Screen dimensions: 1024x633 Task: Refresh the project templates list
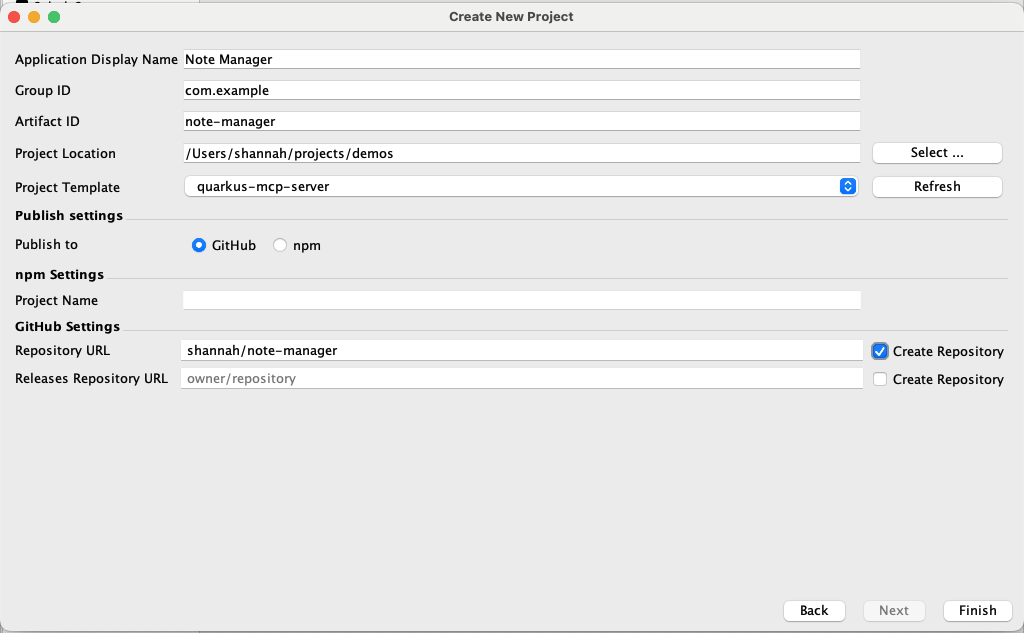(937, 186)
